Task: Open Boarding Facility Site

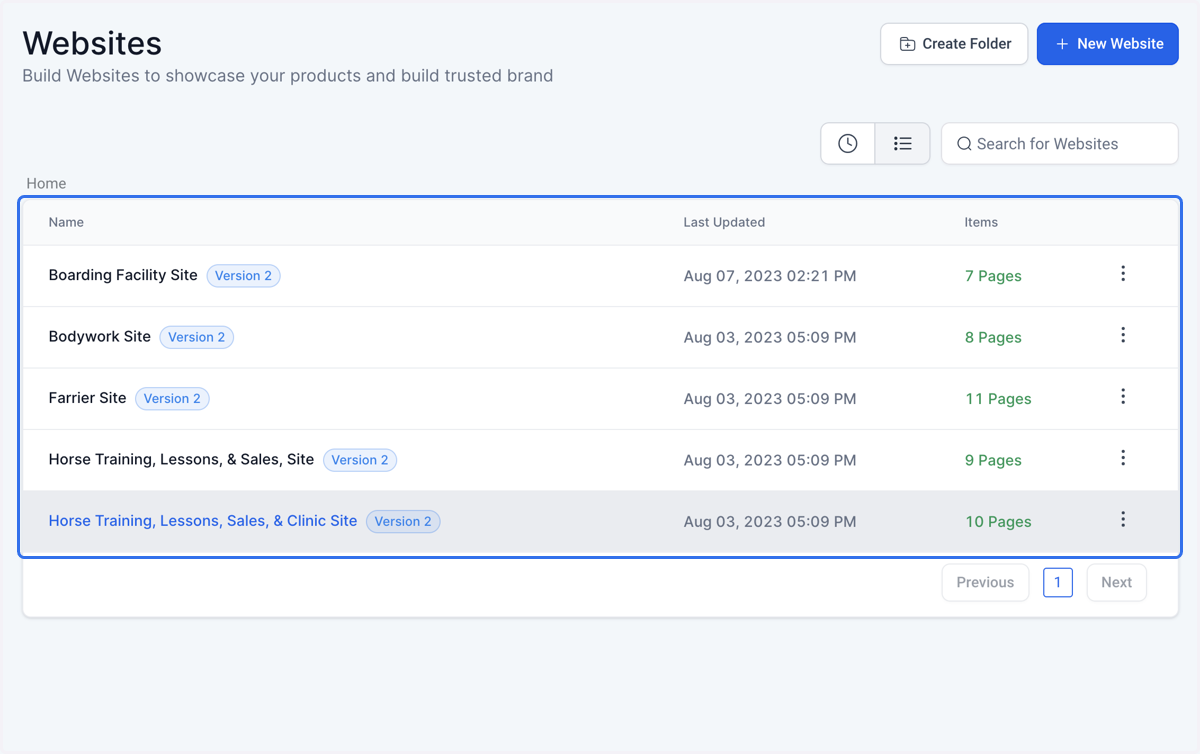Action: (x=123, y=275)
